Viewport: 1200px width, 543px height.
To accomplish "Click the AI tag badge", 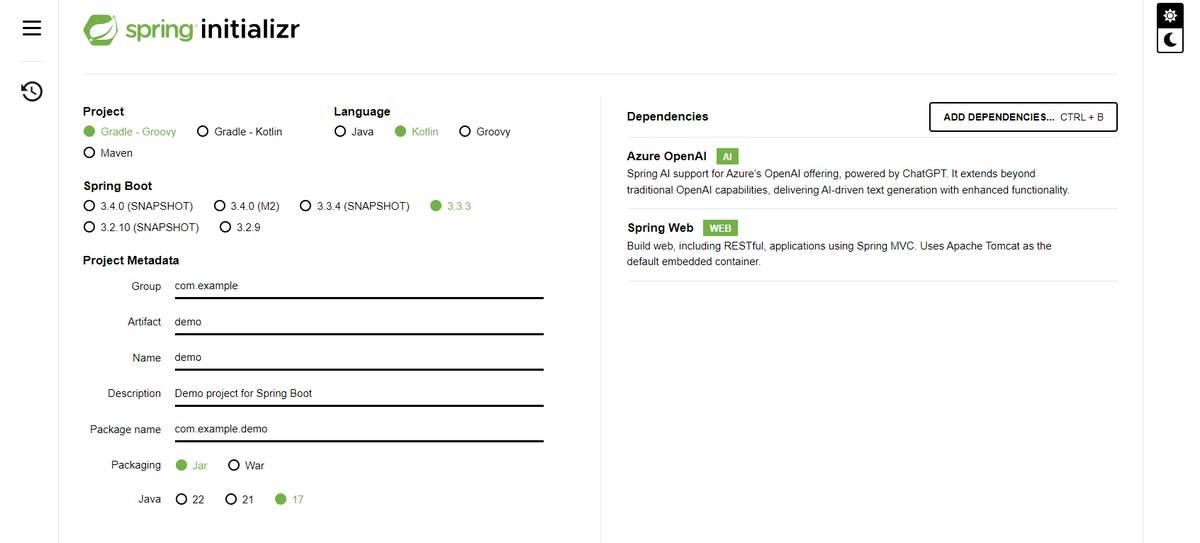I will click(x=728, y=157).
